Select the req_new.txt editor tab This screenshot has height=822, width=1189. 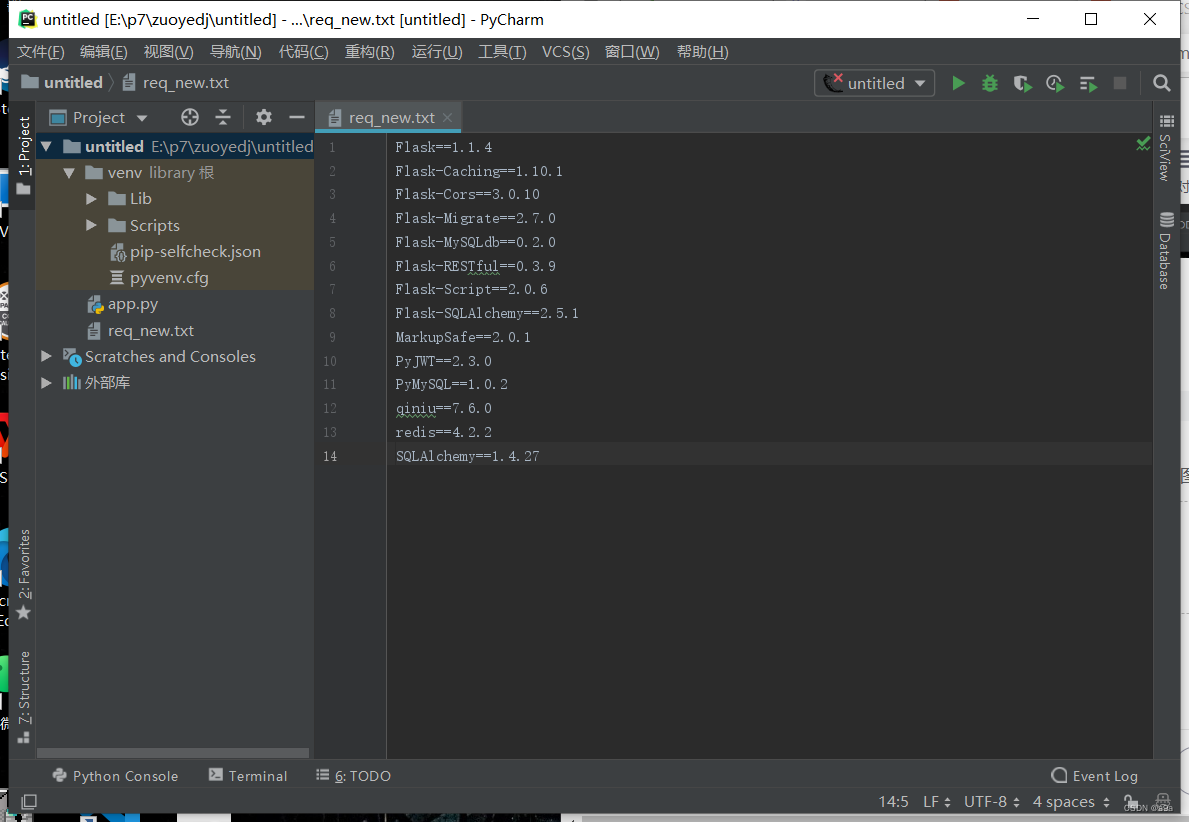pos(388,118)
